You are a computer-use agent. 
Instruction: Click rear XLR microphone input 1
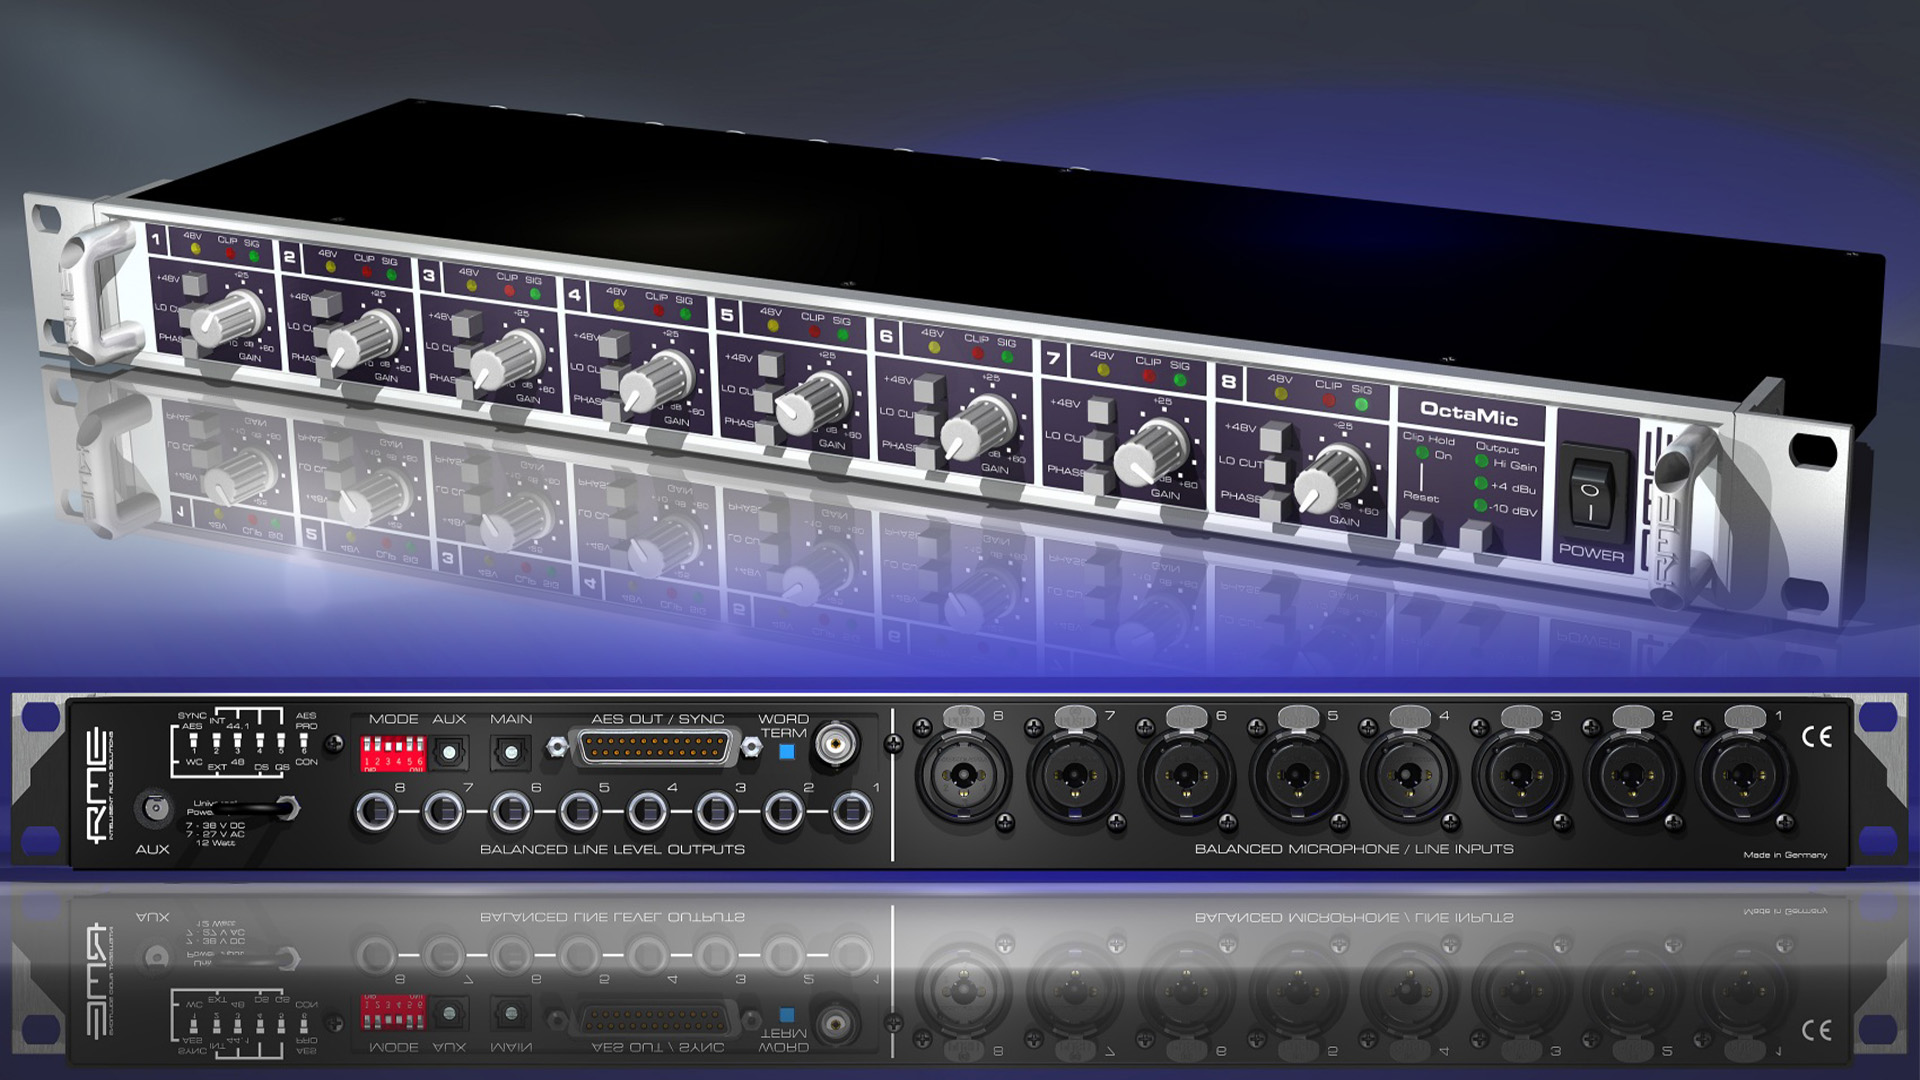(x=1742, y=777)
